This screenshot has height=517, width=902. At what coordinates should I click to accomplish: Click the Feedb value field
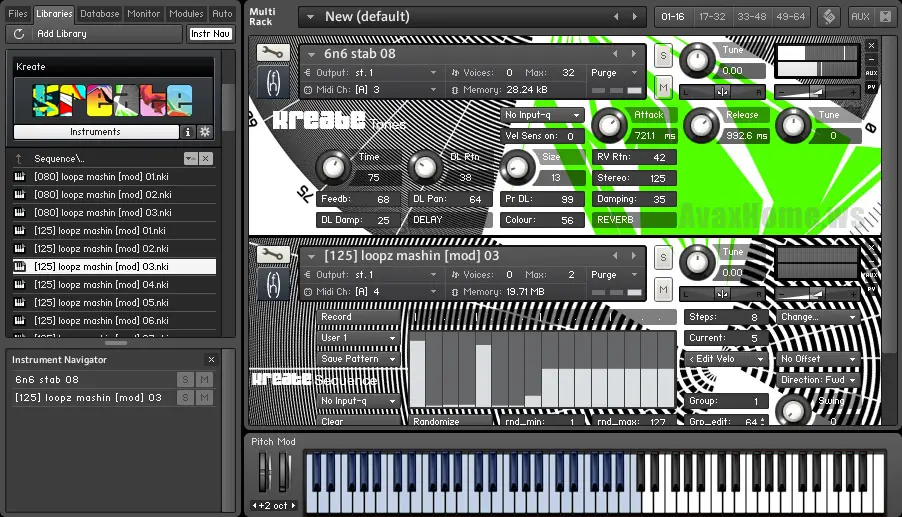[357, 199]
